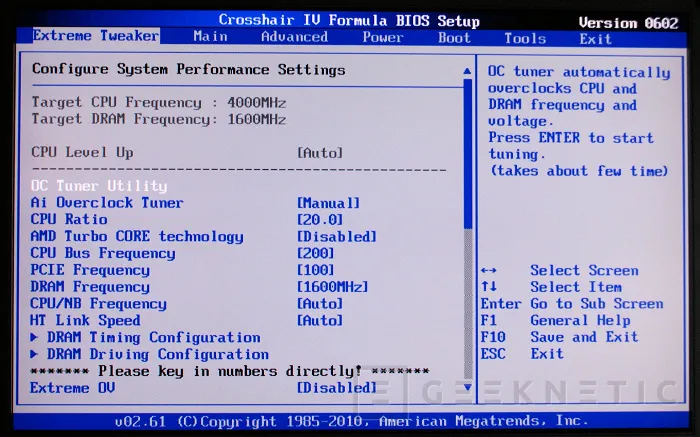Click the American Megatrends copyright line
The height and width of the screenshot is (437, 700).
pos(351,421)
